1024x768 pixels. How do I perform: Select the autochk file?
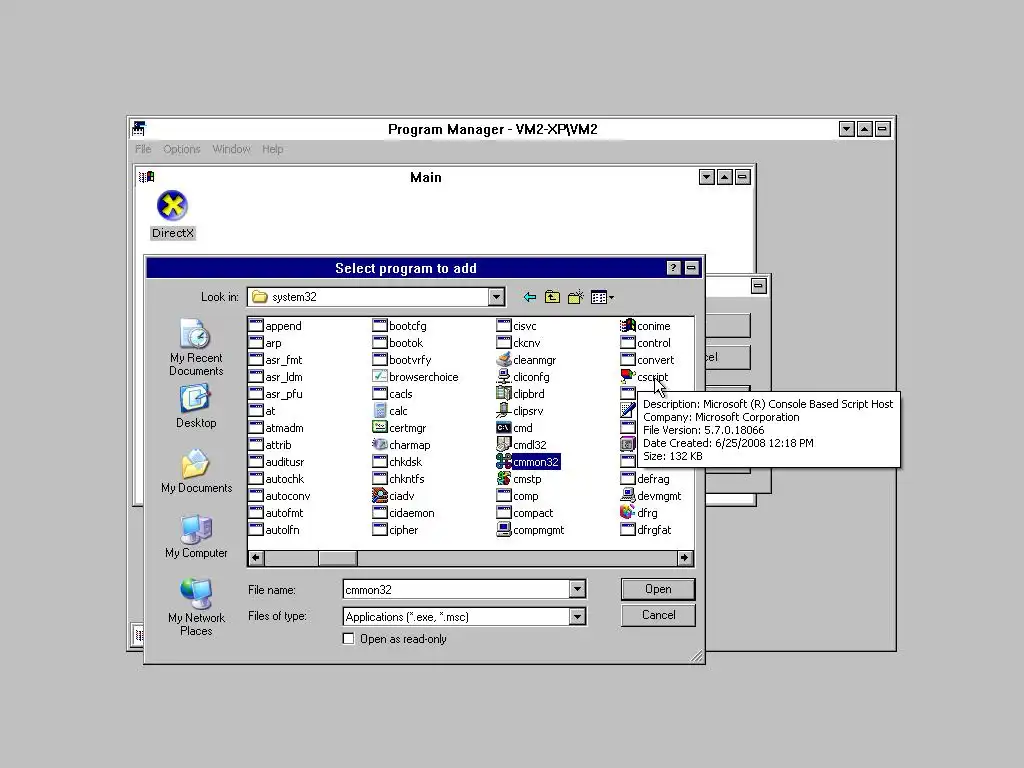pos(276,479)
